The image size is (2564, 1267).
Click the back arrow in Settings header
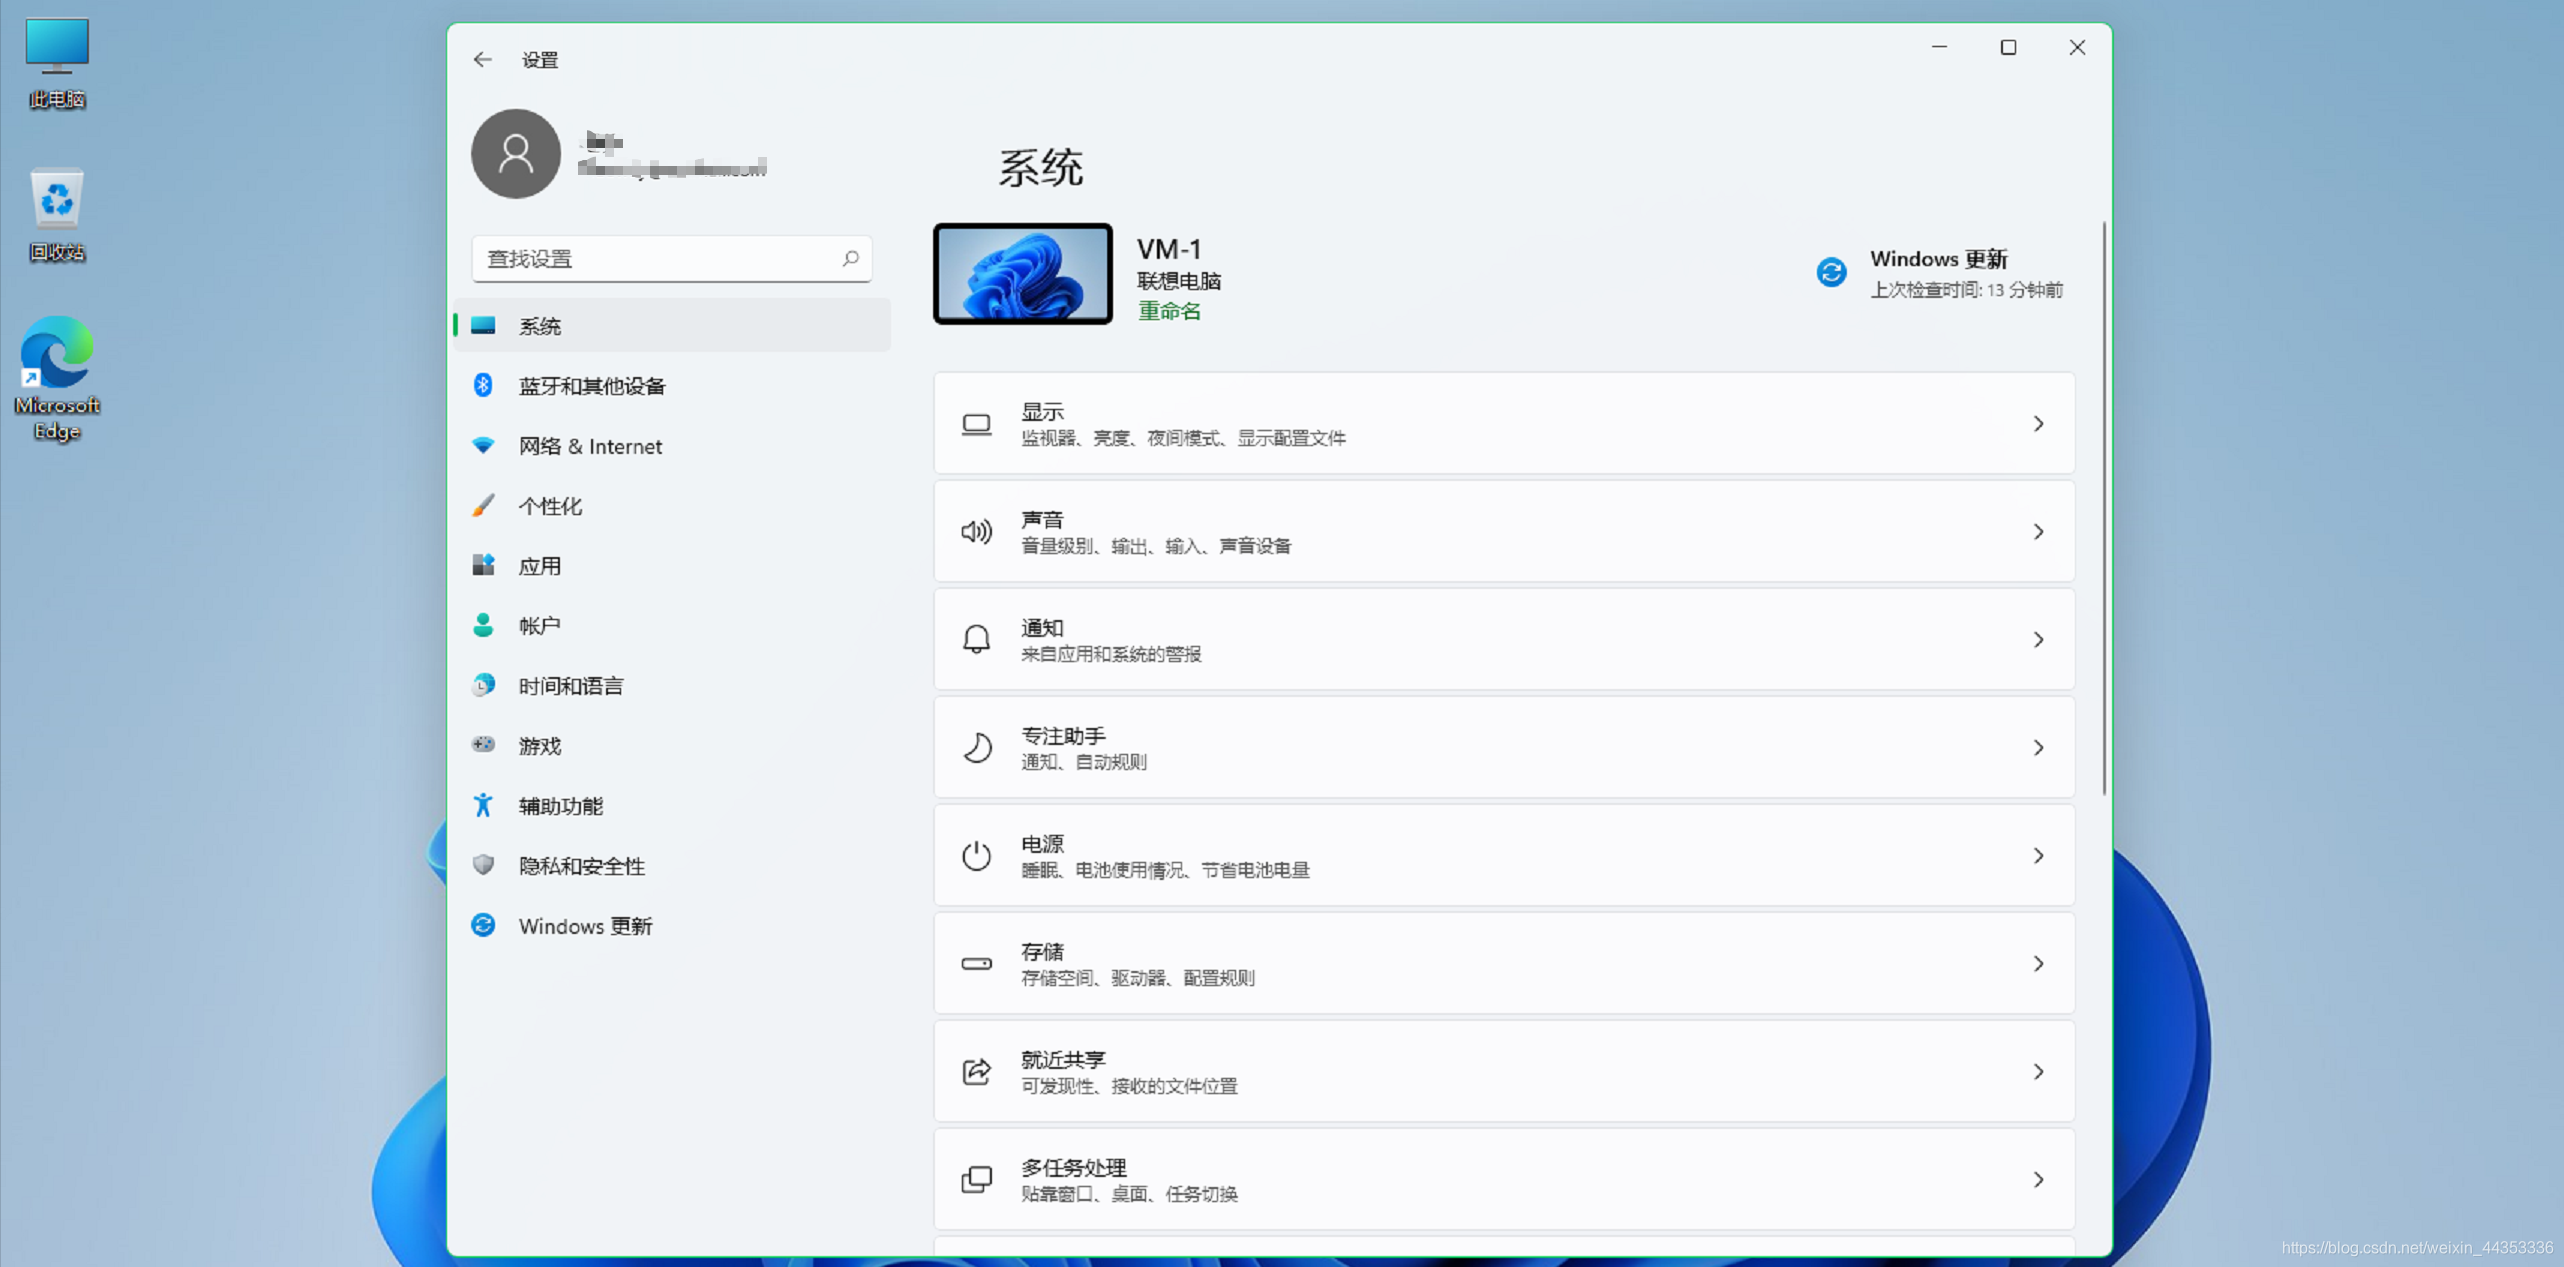[x=483, y=60]
